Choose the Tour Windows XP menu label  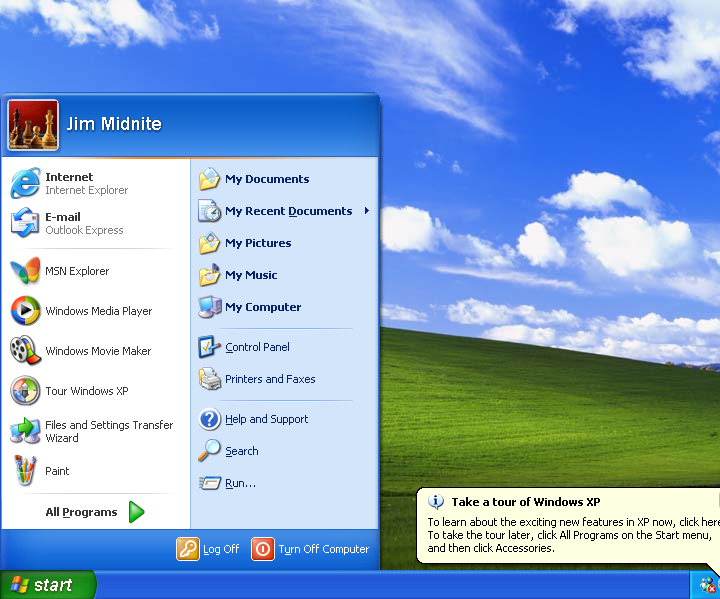click(x=87, y=391)
